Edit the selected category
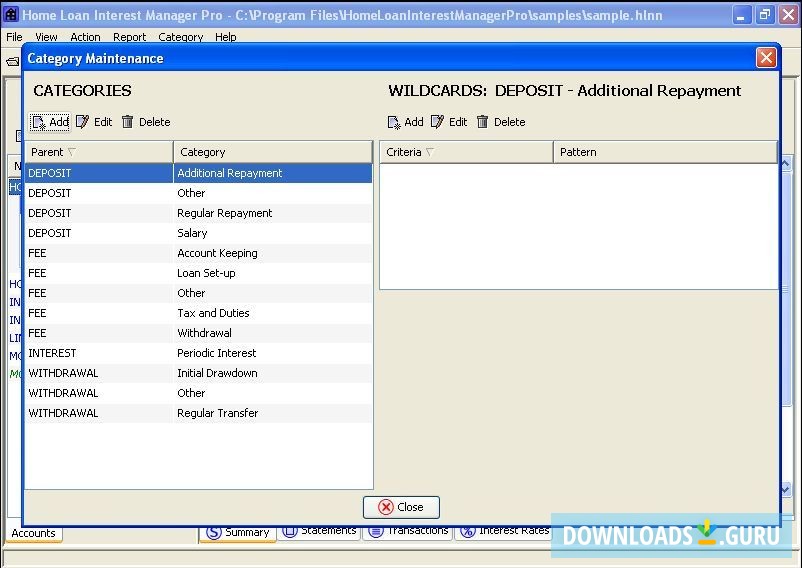802x568 pixels. click(x=94, y=122)
